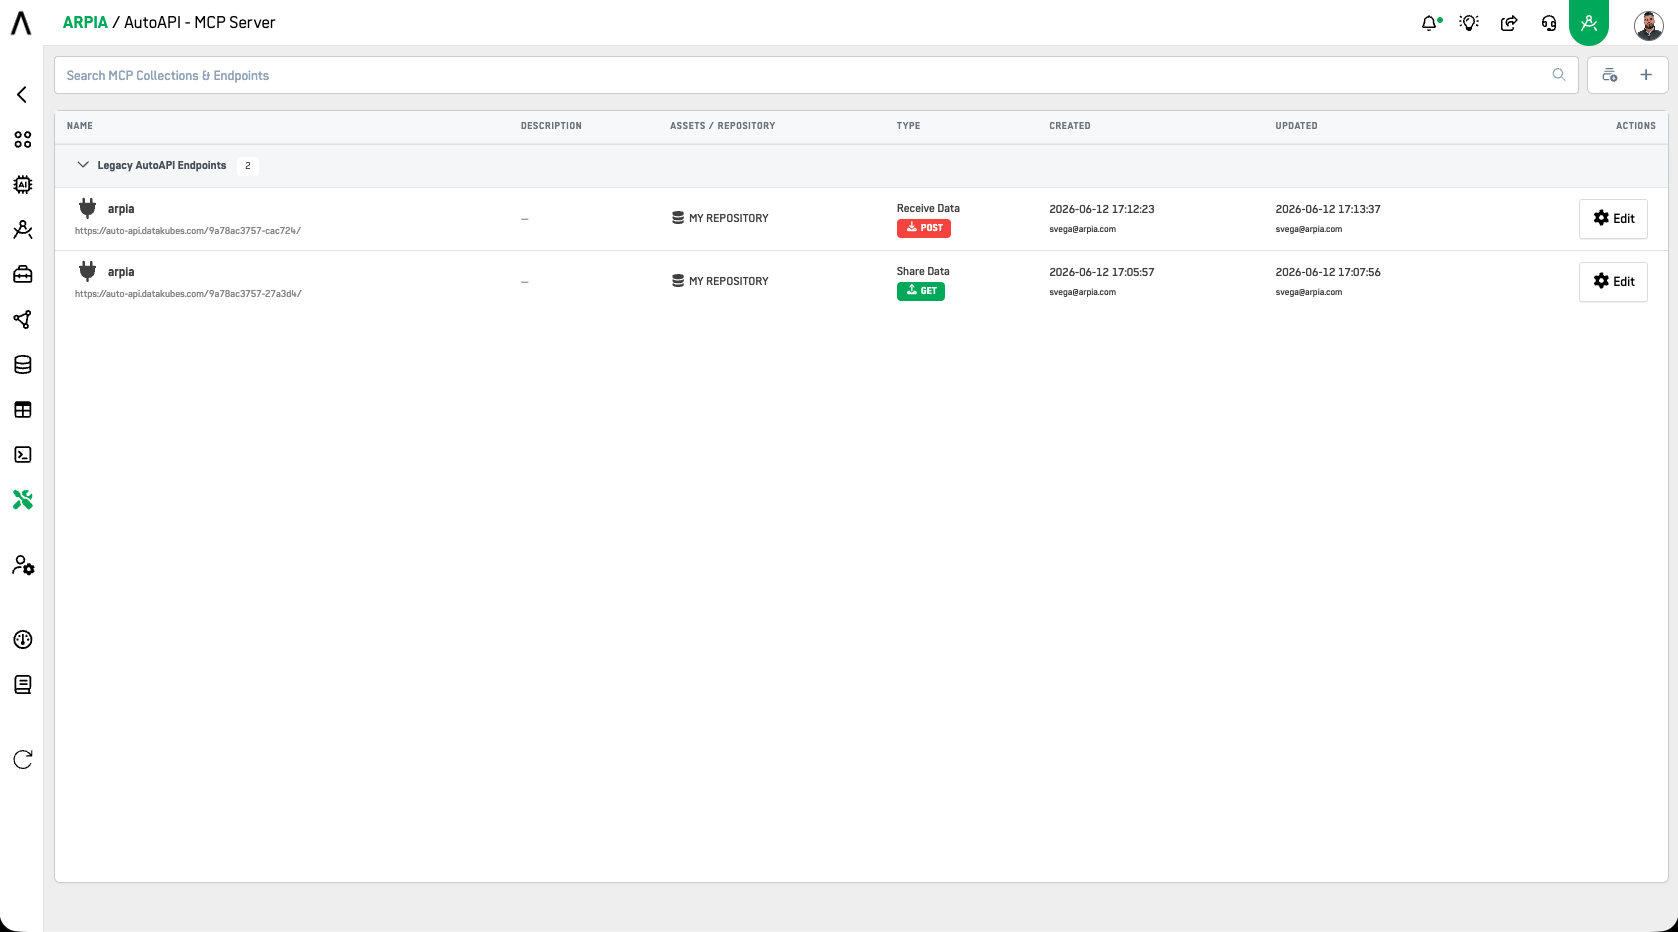The height and width of the screenshot is (932, 1678).
Task: Open the database icon in sidebar
Action: pos(23,365)
